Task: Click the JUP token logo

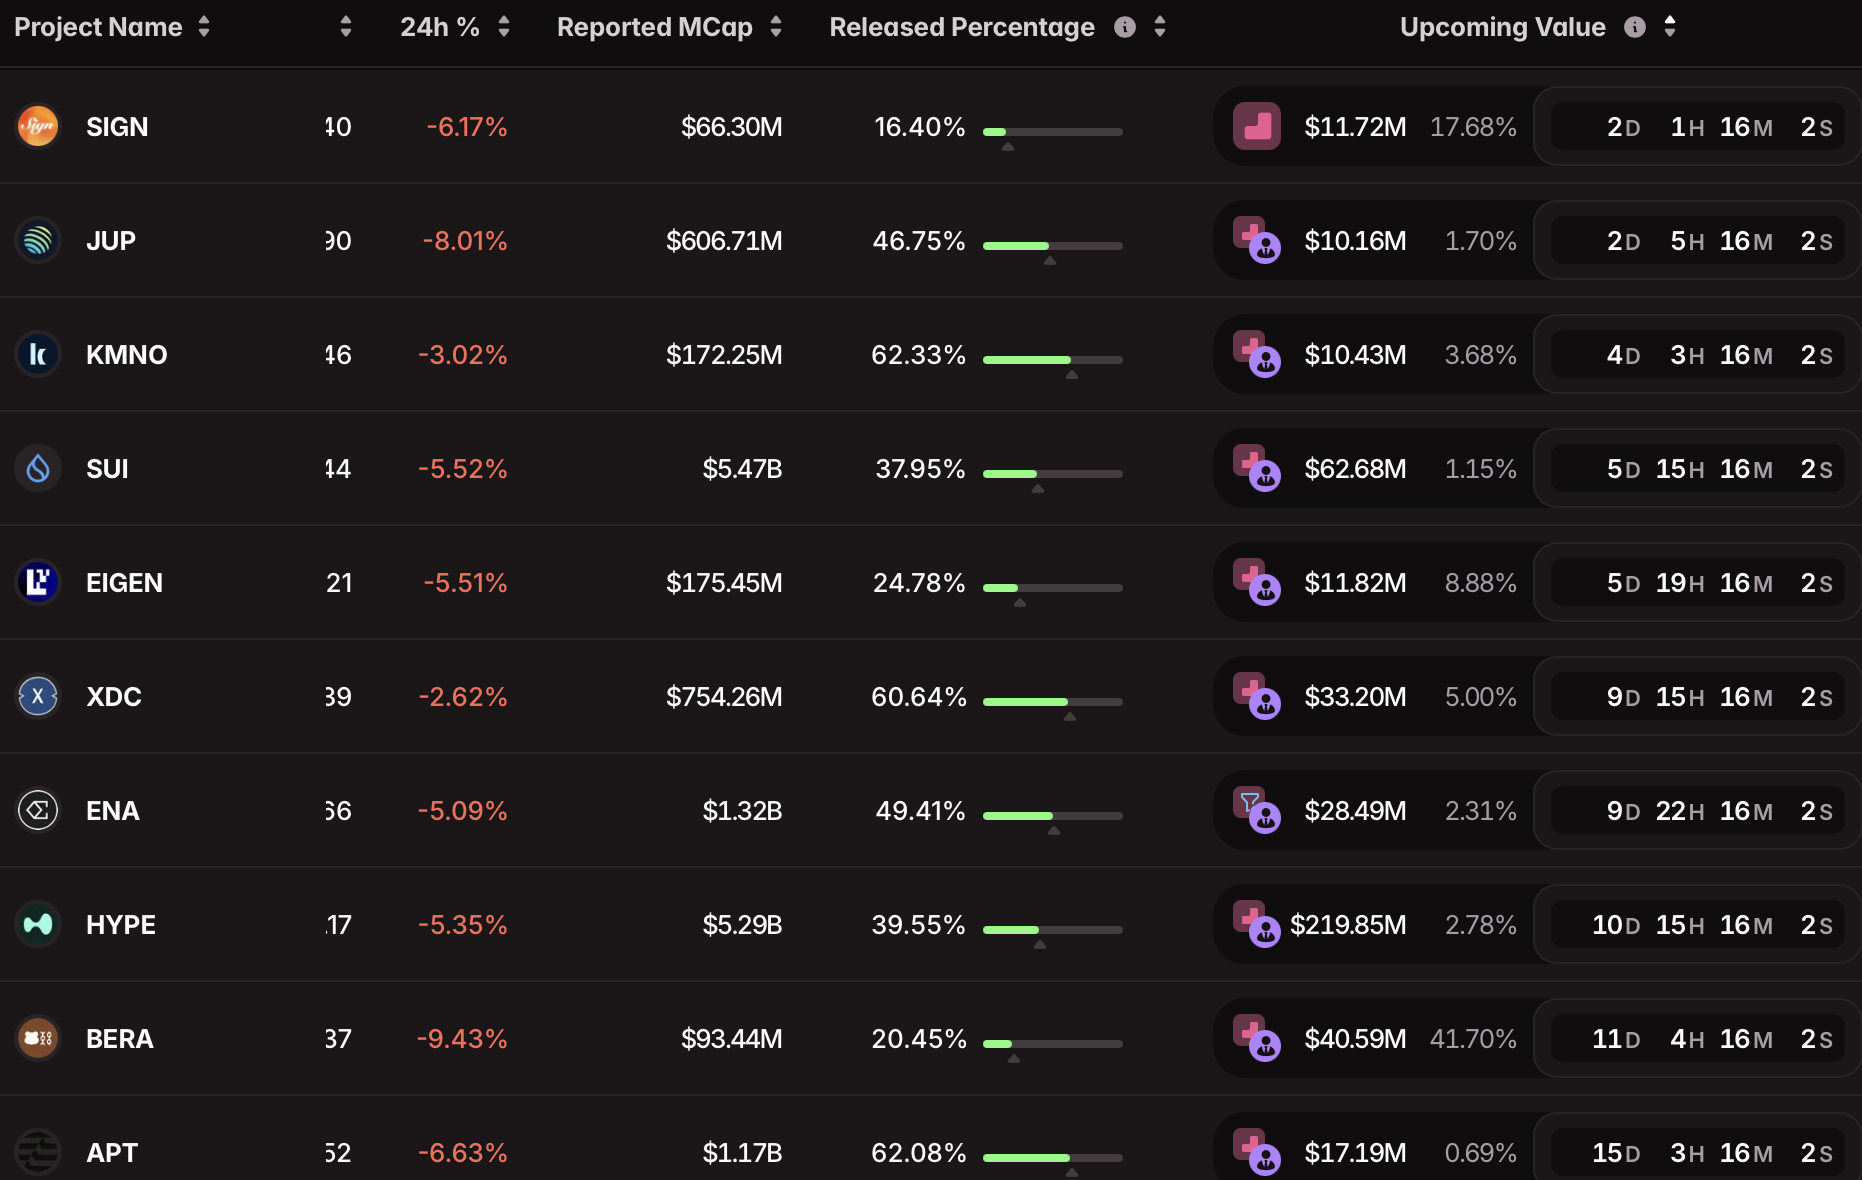Action: pyautogui.click(x=38, y=240)
